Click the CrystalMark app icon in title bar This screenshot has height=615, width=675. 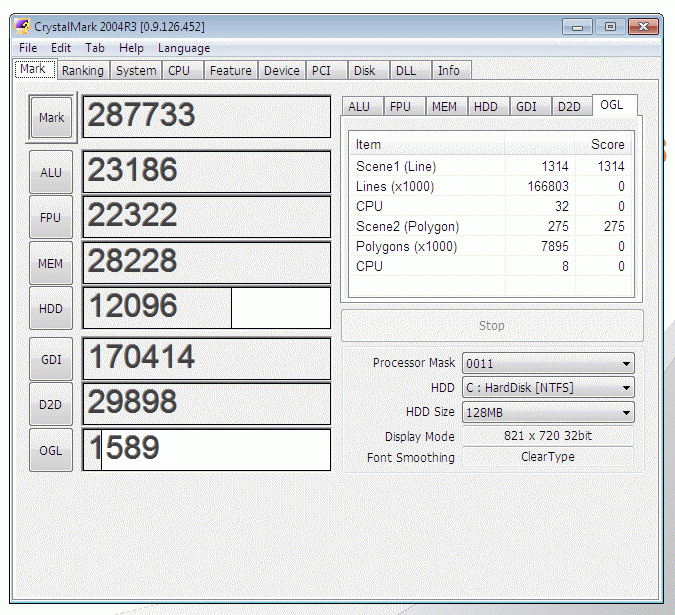point(22,26)
